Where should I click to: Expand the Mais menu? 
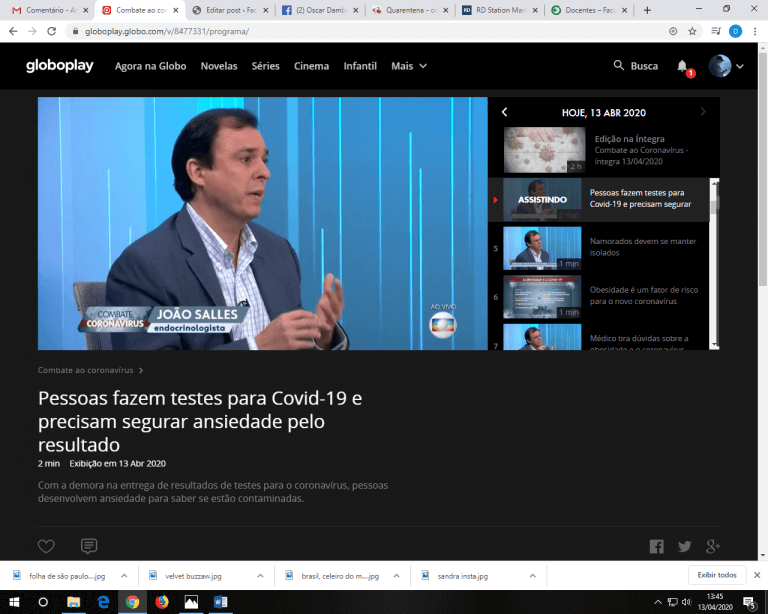[x=408, y=66]
